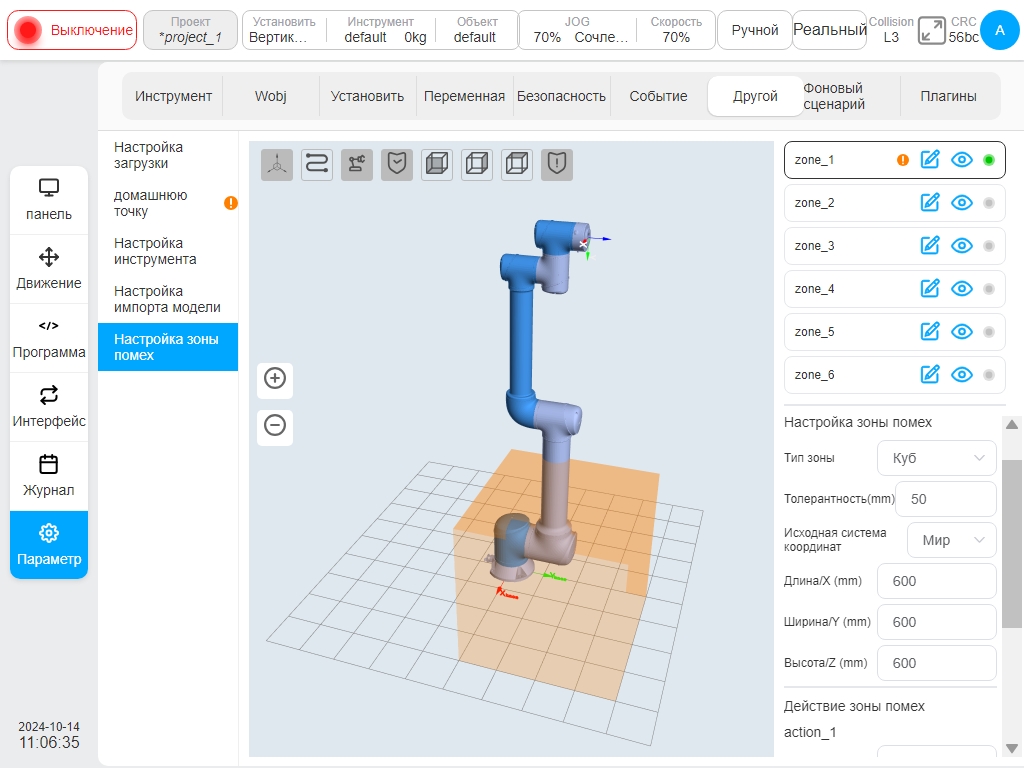The image size is (1024, 768).
Task: Toggle zone_1 visibility eye
Action: (x=962, y=159)
